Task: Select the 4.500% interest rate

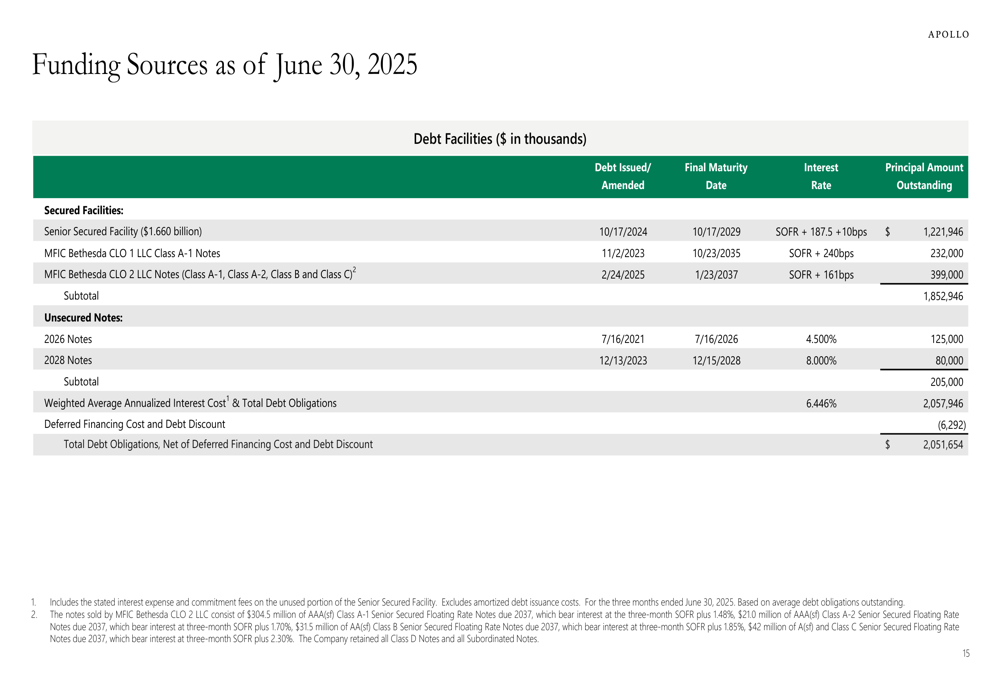Action: pos(821,339)
